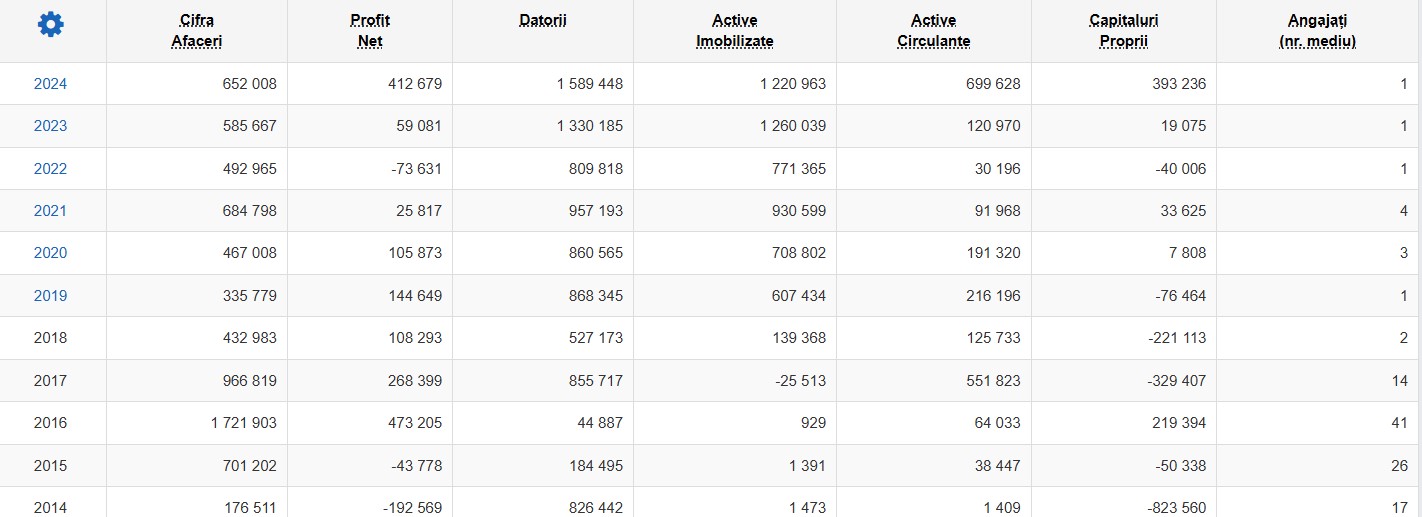Viewport: 1422px width, 517px height.
Task: Click turnover value 467 008
Action: [x=249, y=253]
